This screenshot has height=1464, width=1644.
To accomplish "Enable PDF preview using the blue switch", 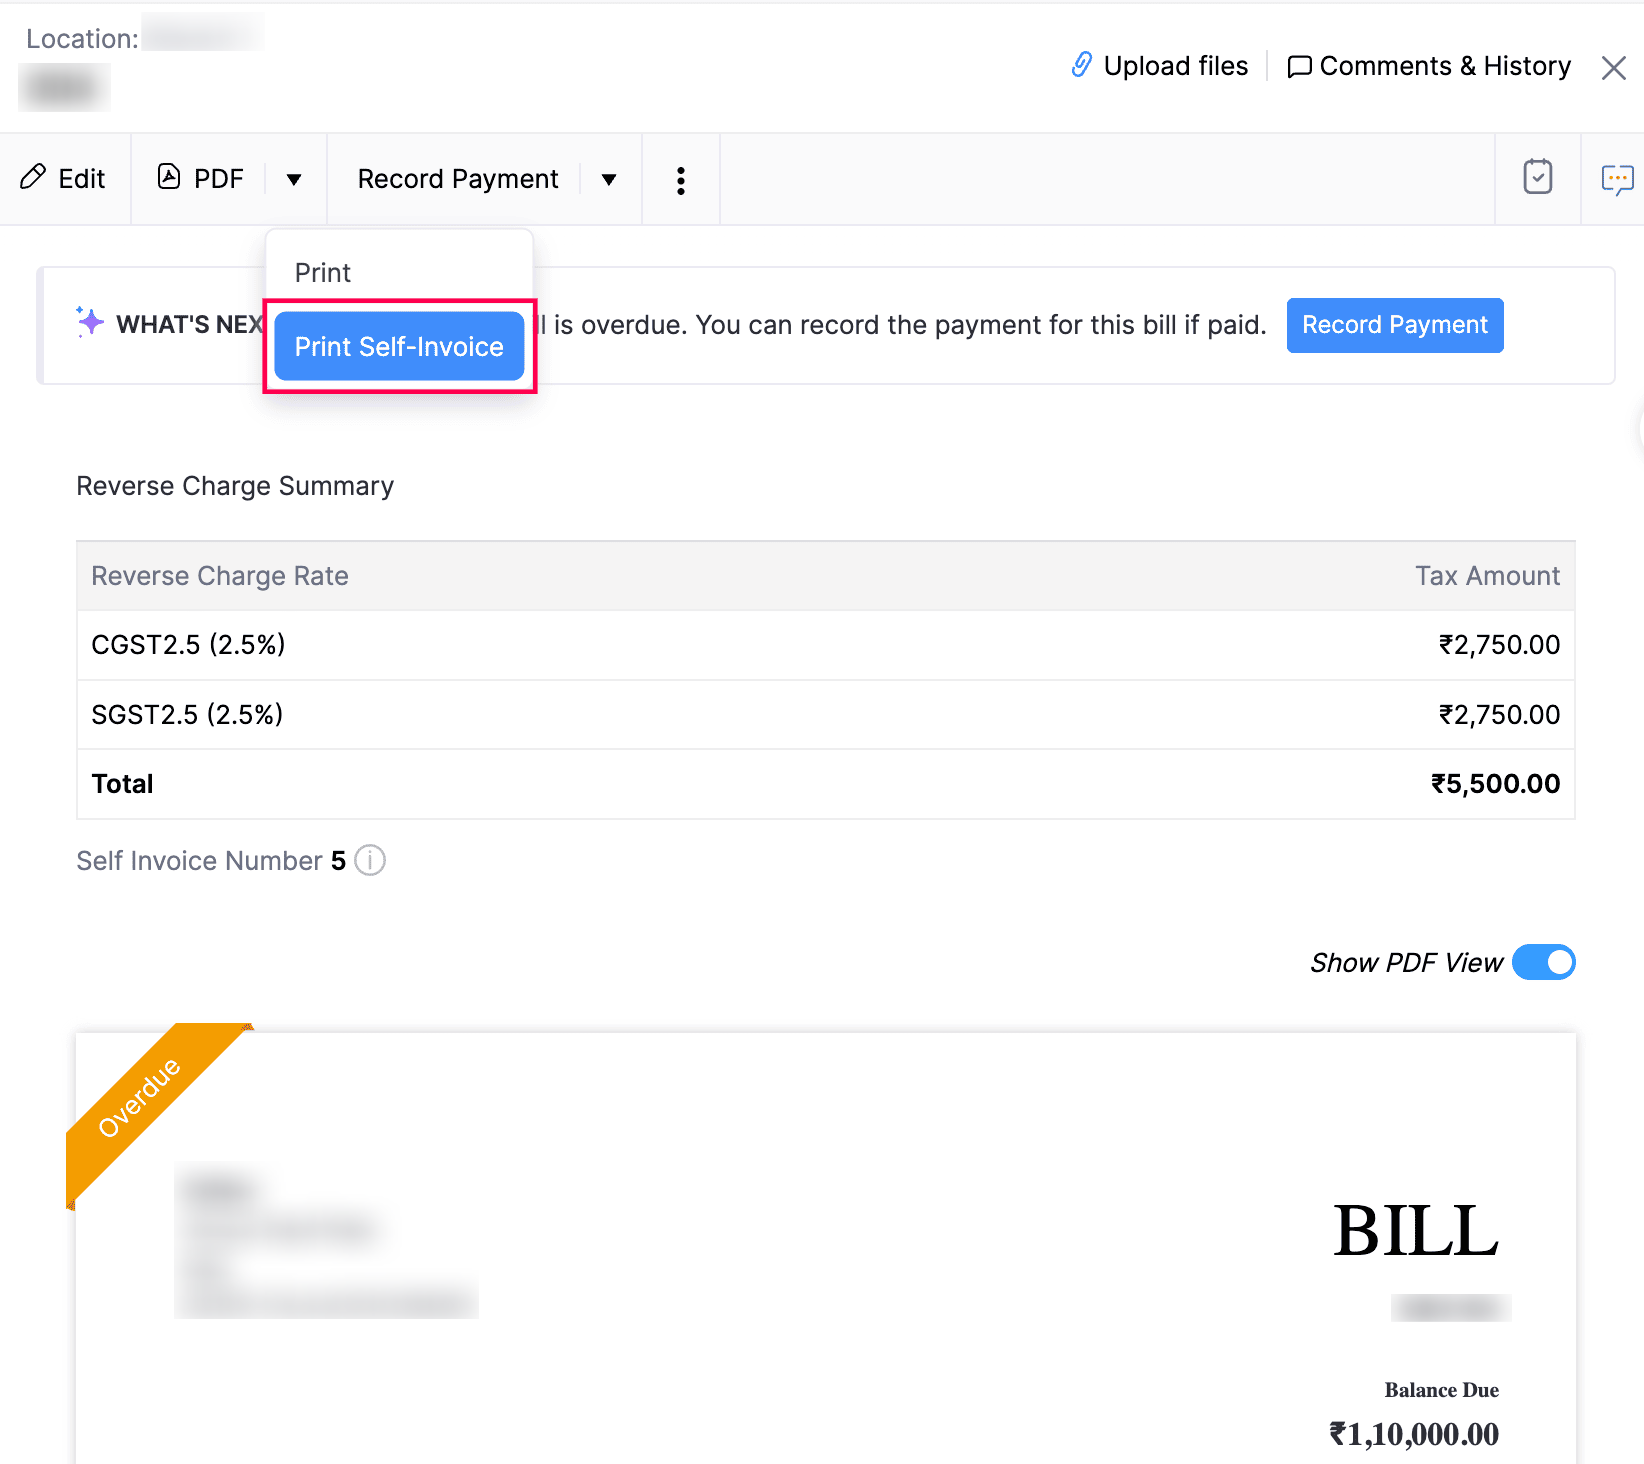I will point(1543,962).
